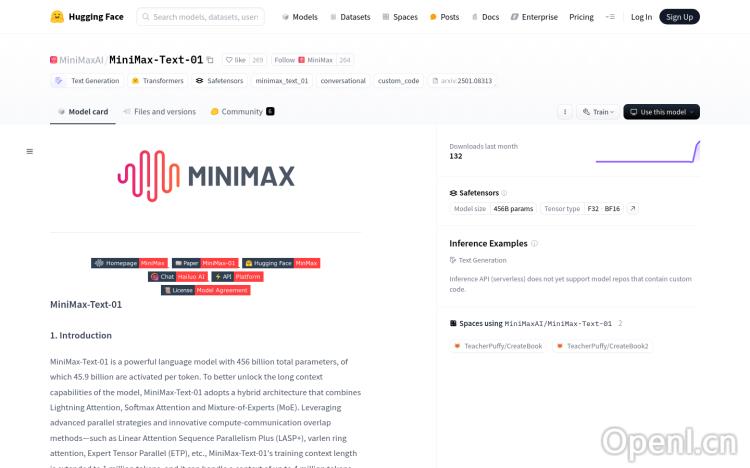Image resolution: width=750 pixels, height=468 pixels.
Task: Expand the Use this model dropdown
Action: (x=662, y=112)
